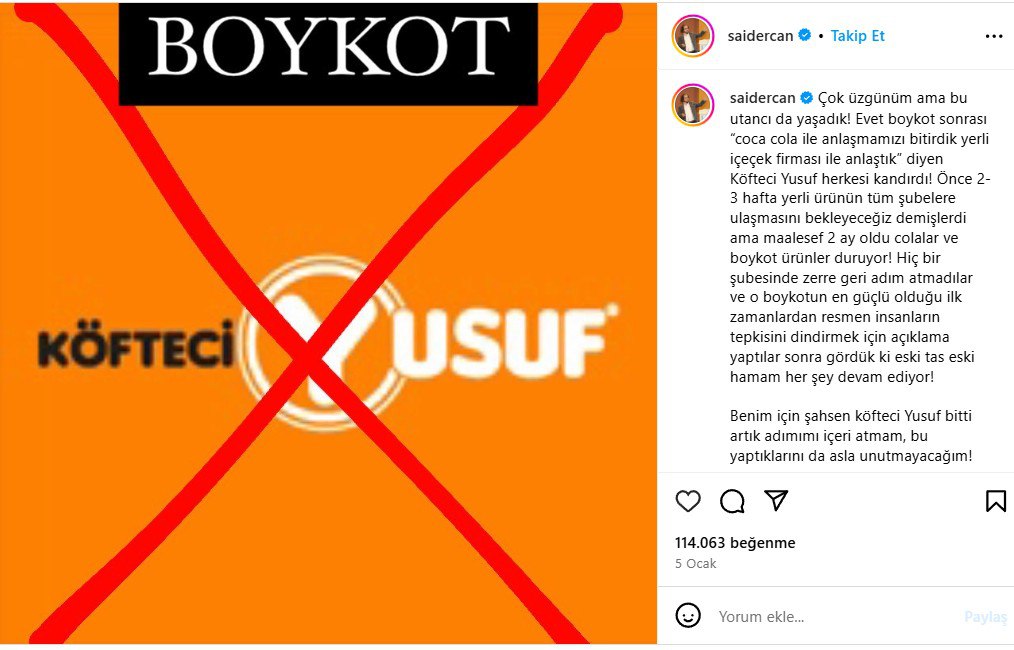Image resolution: width=1014 pixels, height=650 pixels.
Task: Open saidercan profile from header username
Action: [x=760, y=36]
